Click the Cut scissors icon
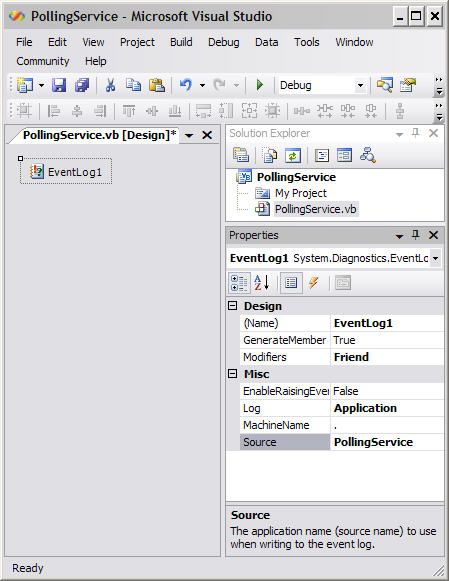 pyautogui.click(x=110, y=85)
